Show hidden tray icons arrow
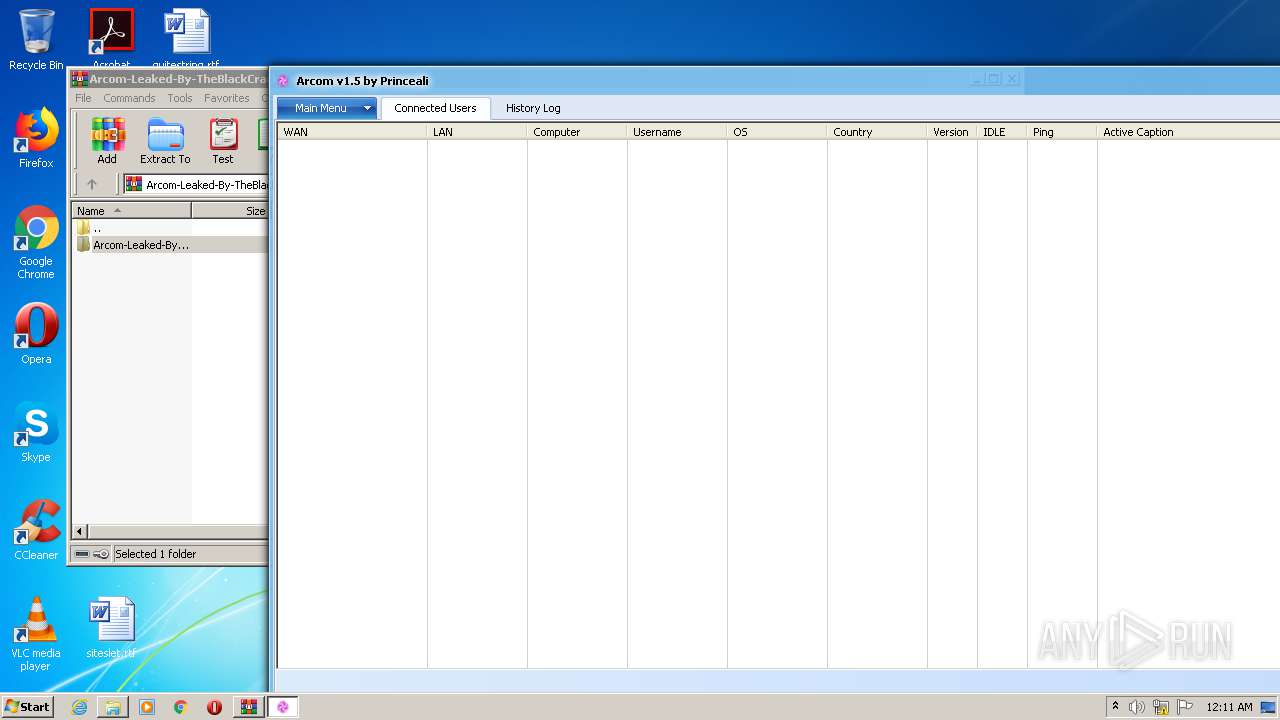This screenshot has height=720, width=1280. (1115, 707)
